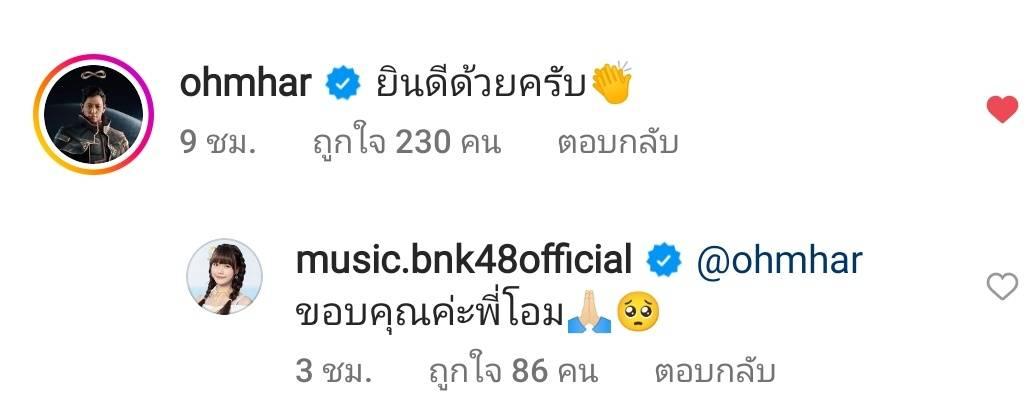Click the verified badge beside music.bnk48official

coord(664,261)
